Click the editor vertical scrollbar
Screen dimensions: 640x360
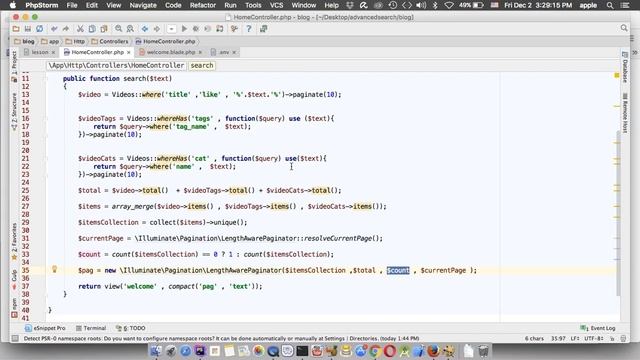click(x=617, y=213)
